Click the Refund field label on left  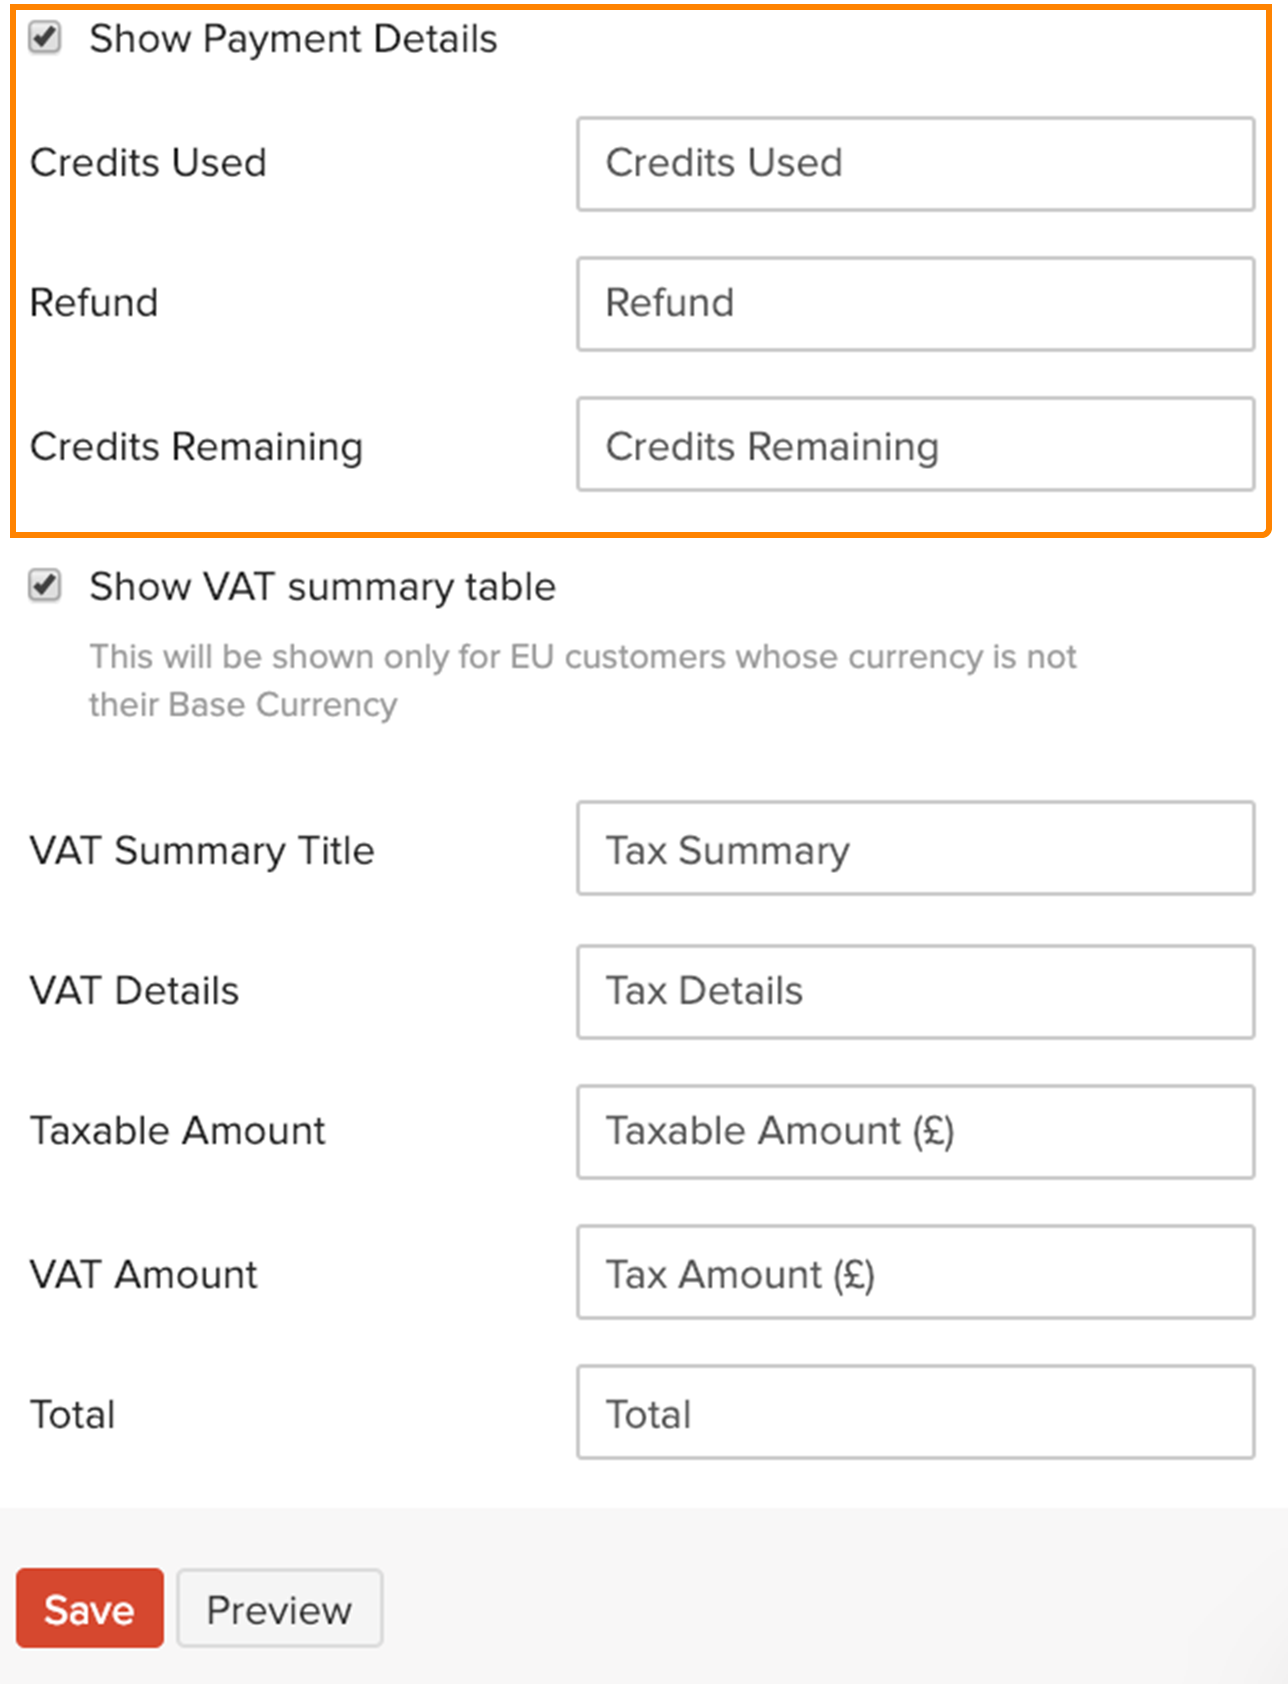94,303
